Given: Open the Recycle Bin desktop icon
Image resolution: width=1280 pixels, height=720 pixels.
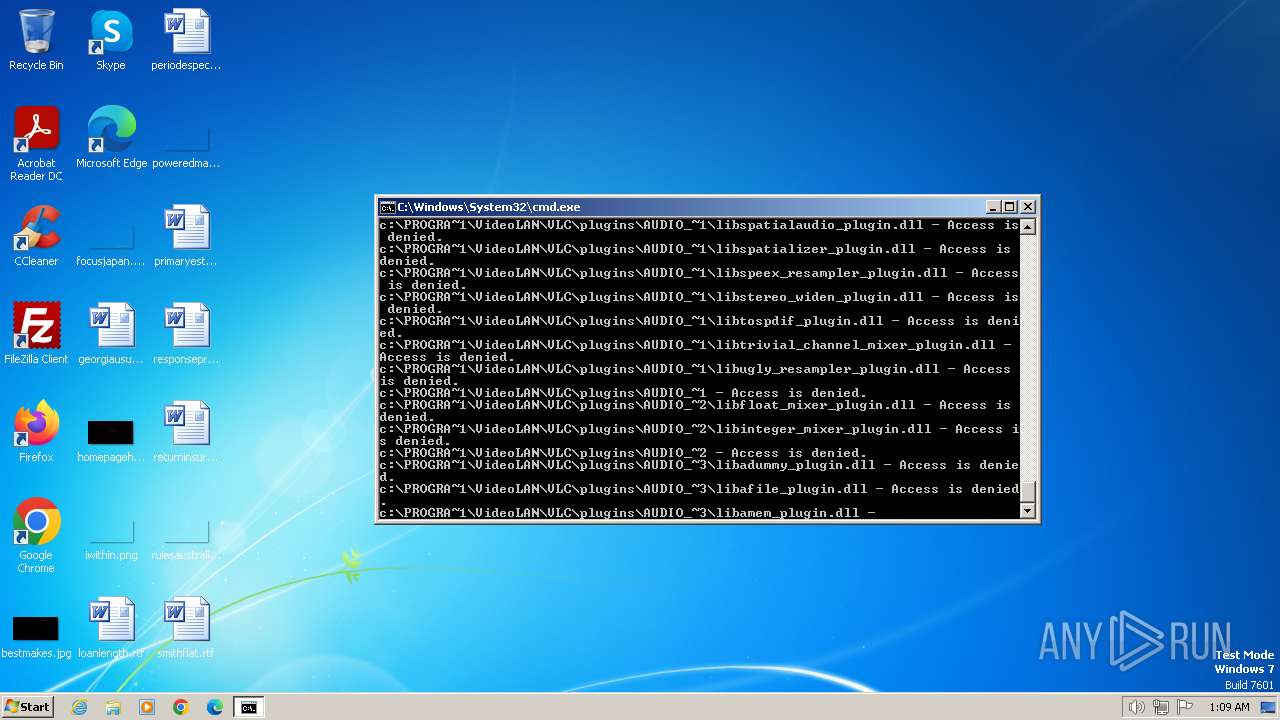Looking at the screenshot, I should (x=36, y=40).
